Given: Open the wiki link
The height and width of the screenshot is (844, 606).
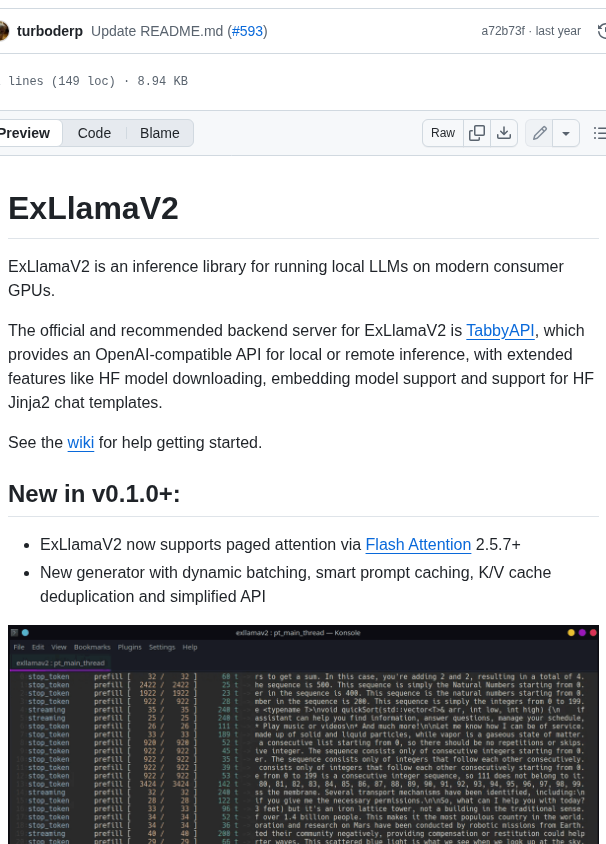Looking at the screenshot, I should tap(81, 442).
